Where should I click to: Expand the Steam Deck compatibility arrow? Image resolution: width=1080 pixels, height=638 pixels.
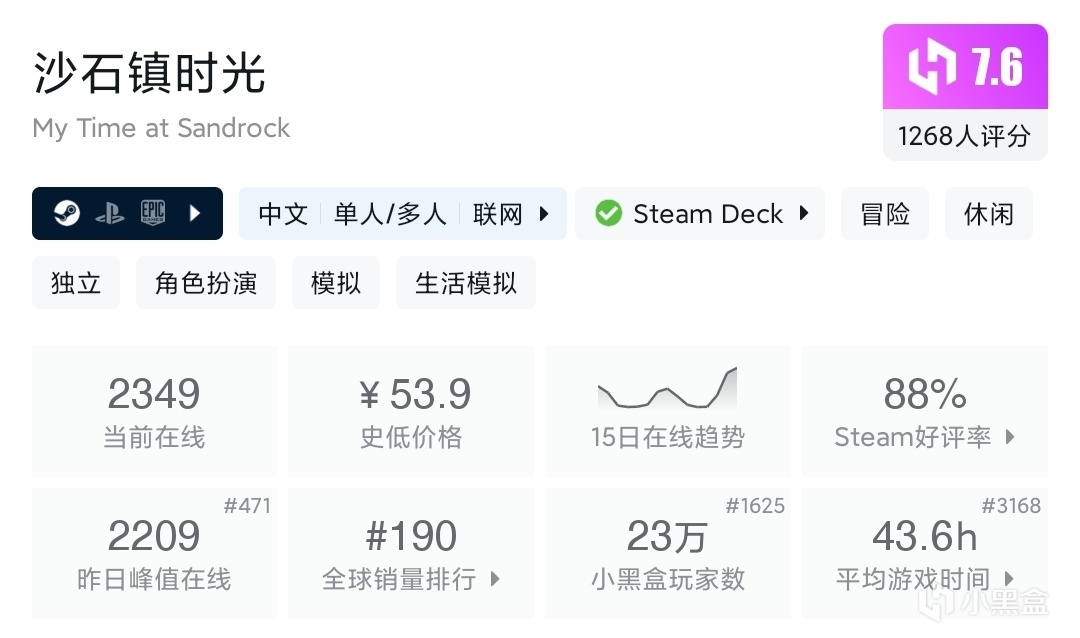804,213
